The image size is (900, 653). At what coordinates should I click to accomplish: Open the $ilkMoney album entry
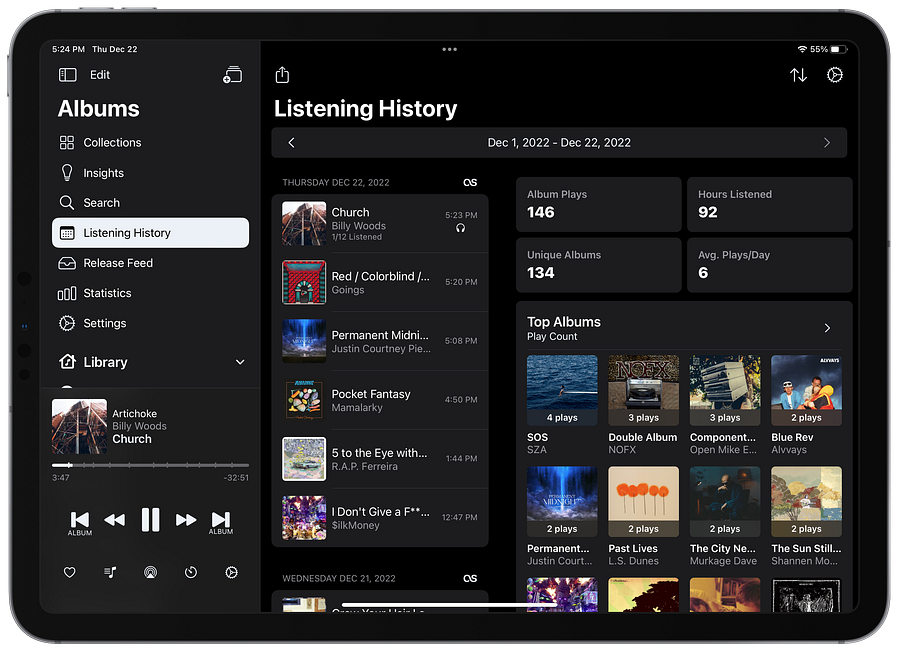point(380,518)
